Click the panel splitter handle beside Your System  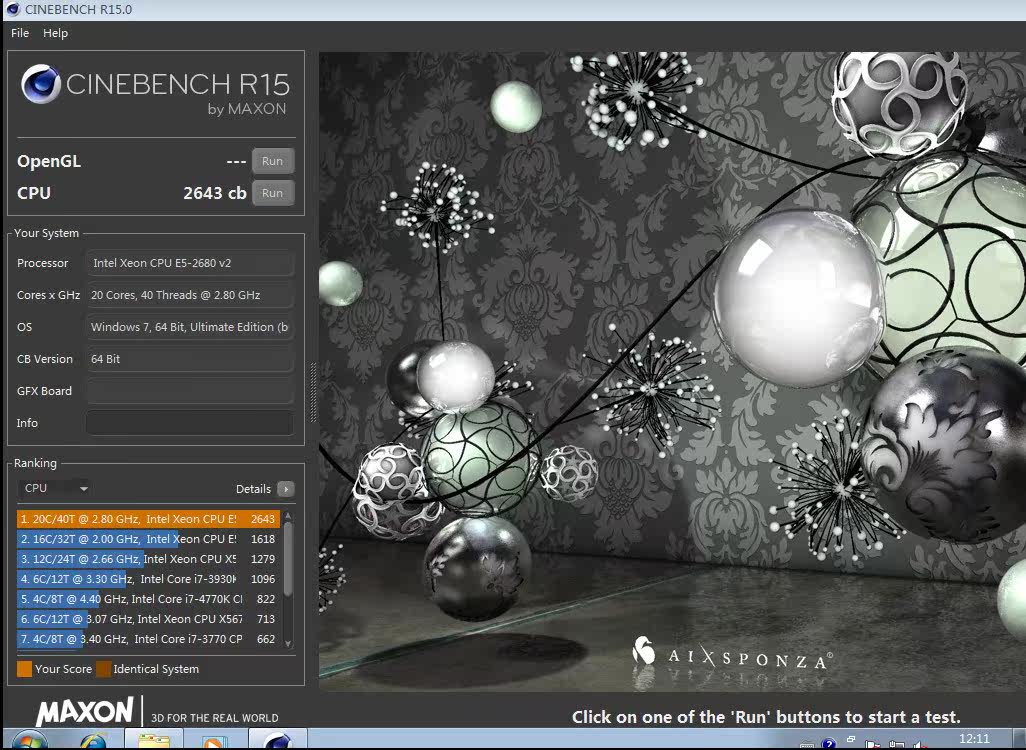coord(313,393)
